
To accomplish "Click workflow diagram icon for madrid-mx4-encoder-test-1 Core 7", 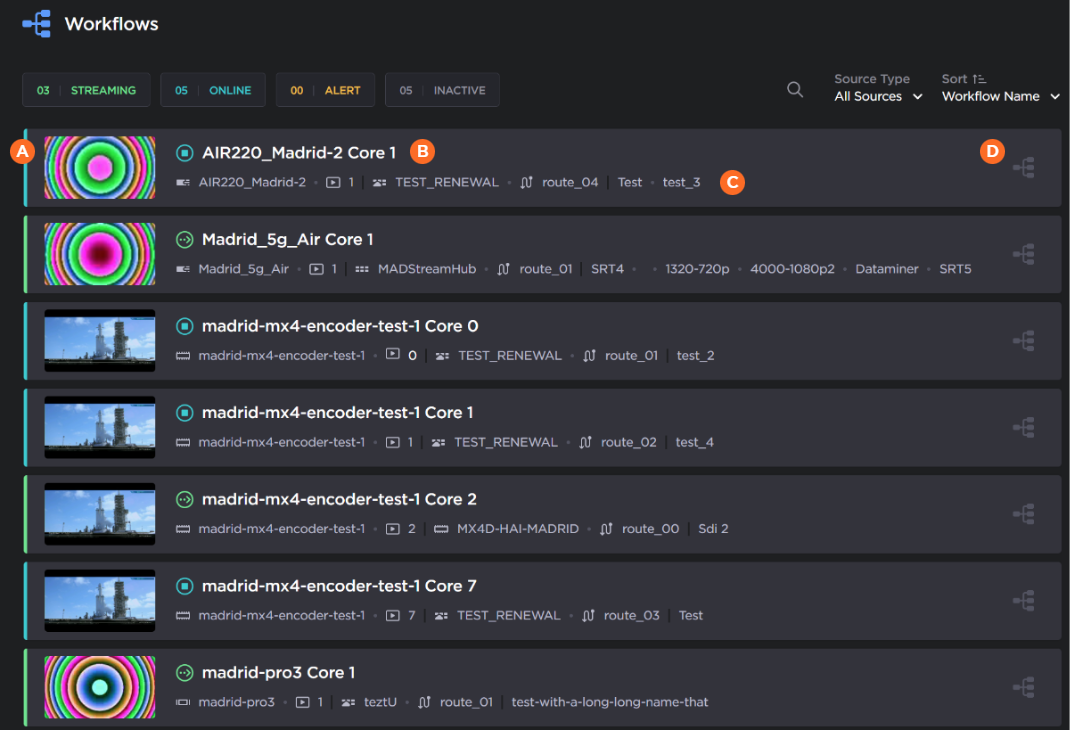I will point(1023,601).
